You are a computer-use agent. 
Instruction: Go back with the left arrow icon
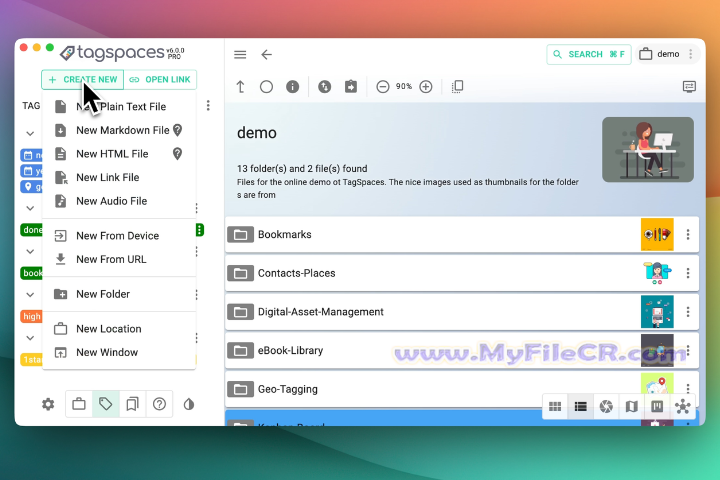point(266,55)
